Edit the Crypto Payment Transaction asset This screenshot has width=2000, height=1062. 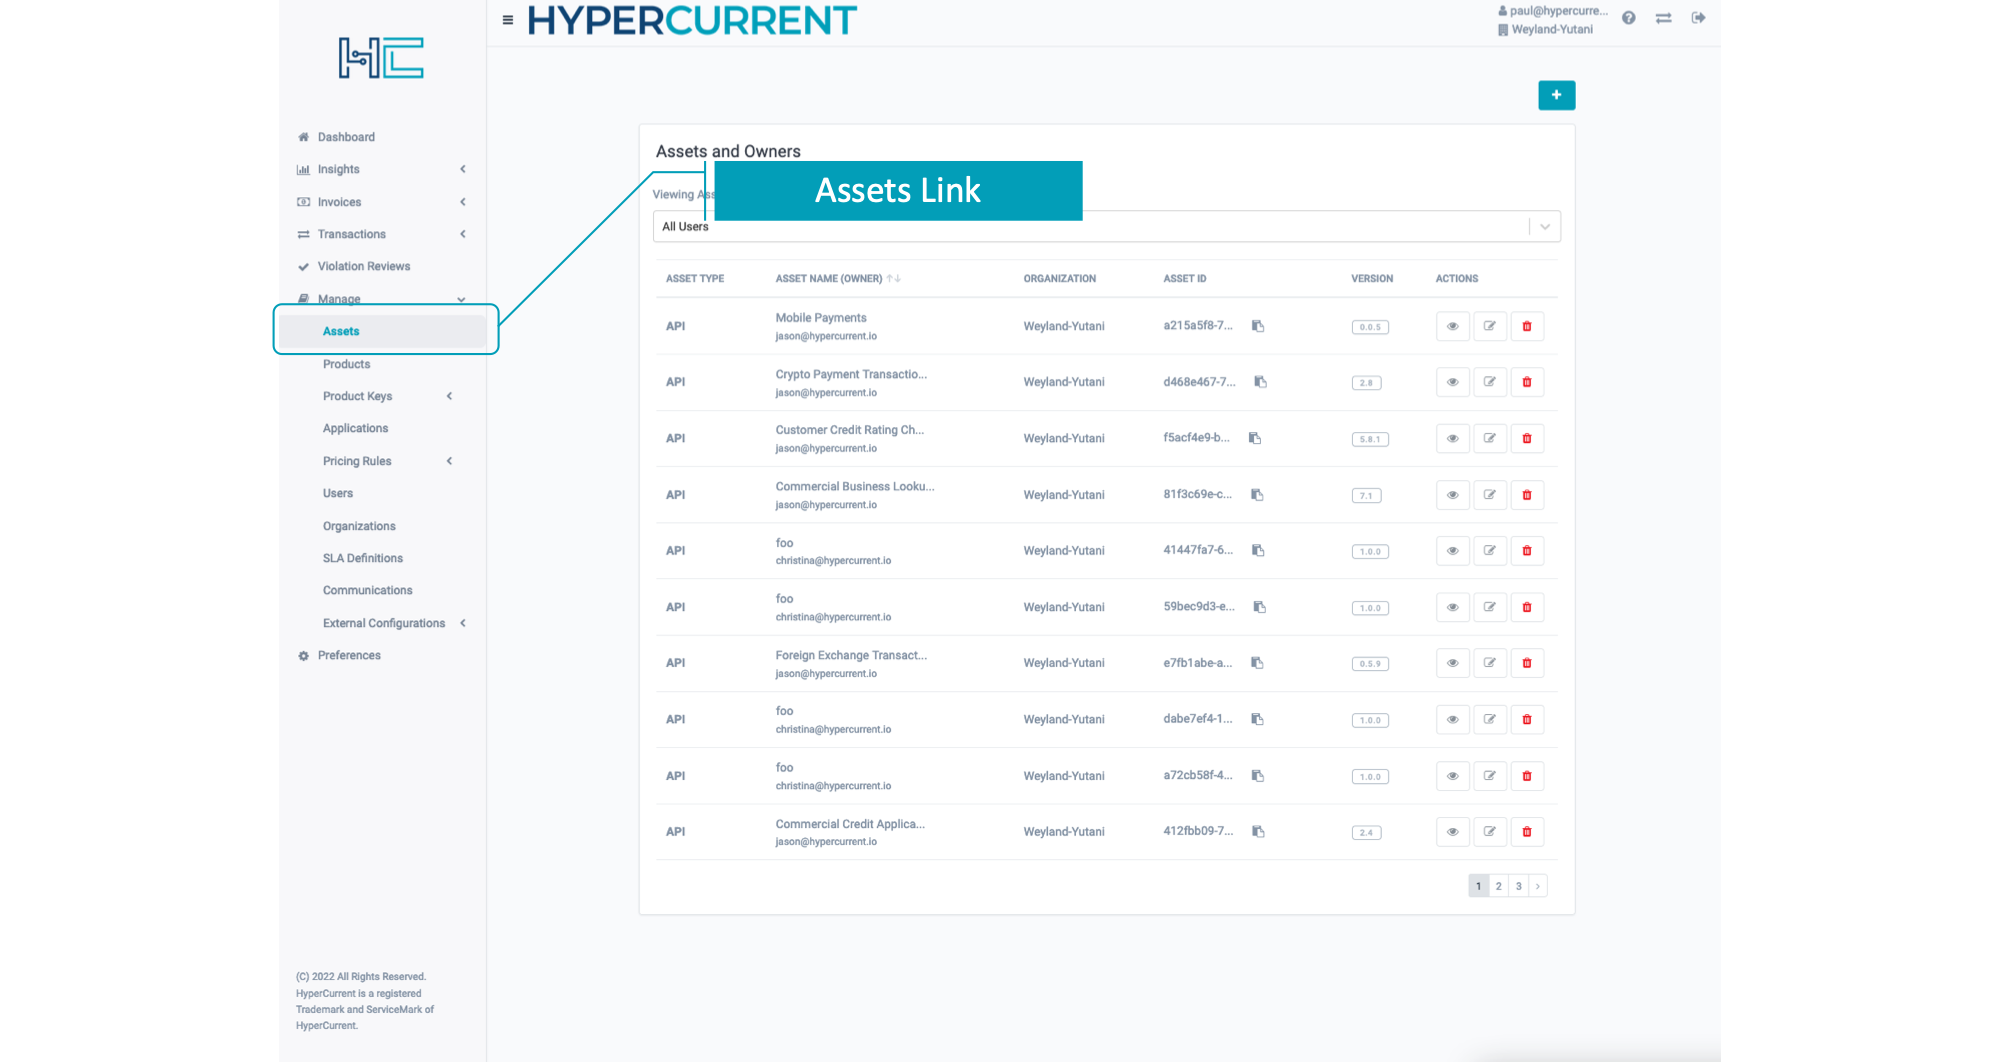pos(1489,382)
